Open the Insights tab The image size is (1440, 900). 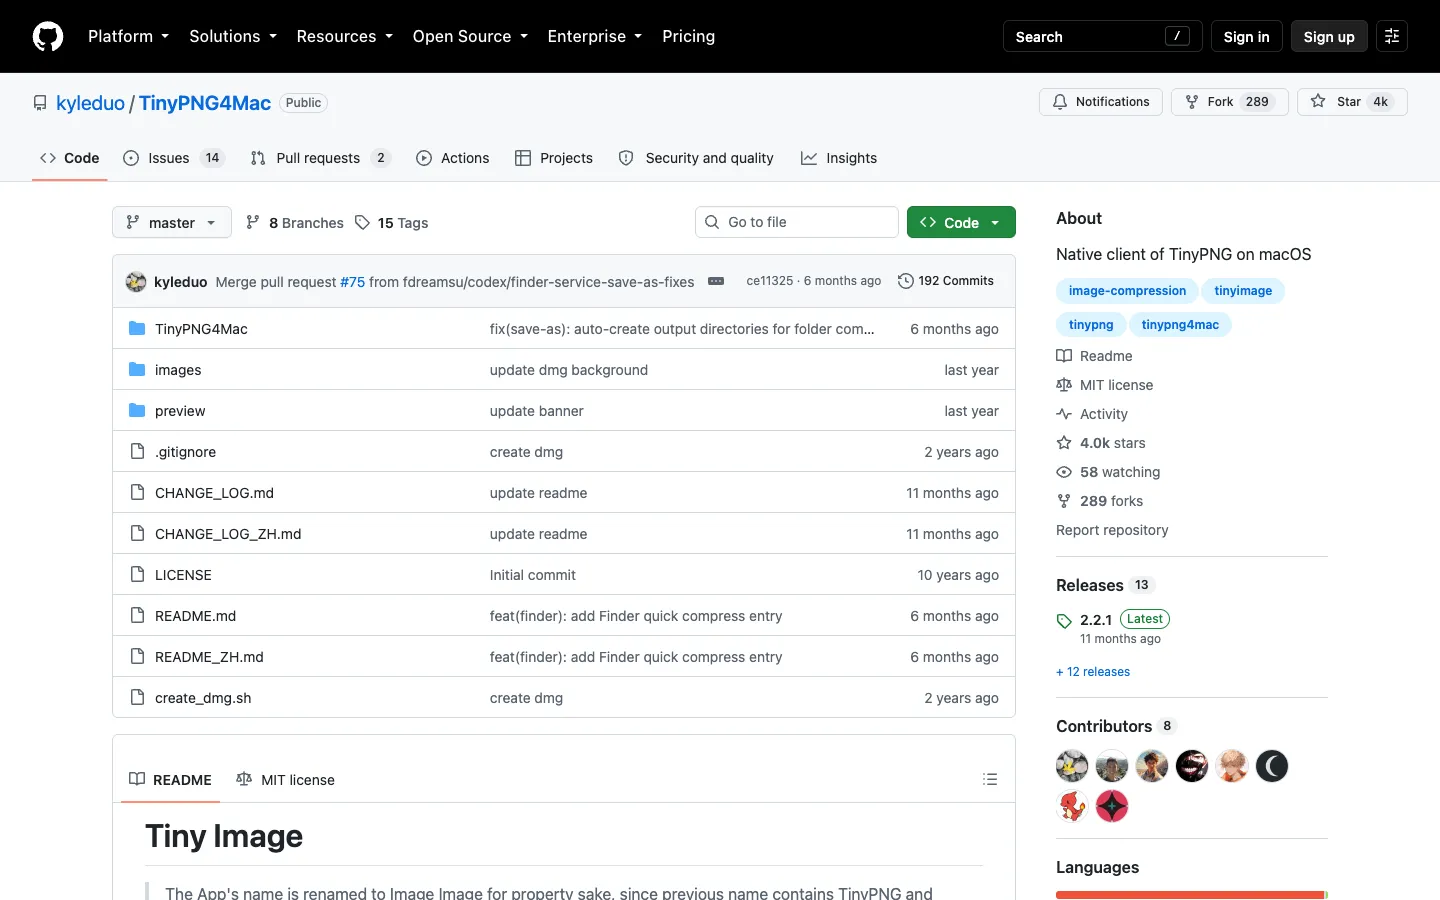(839, 158)
